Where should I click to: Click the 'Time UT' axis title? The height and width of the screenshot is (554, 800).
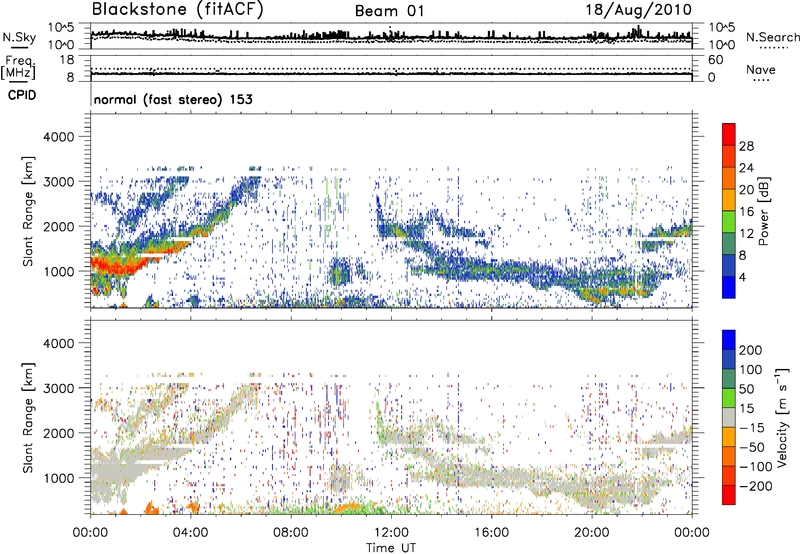click(391, 548)
